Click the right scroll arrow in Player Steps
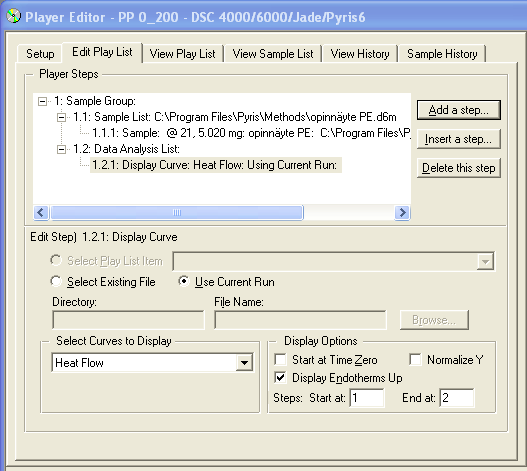This screenshot has width=527, height=471. click(x=402, y=212)
